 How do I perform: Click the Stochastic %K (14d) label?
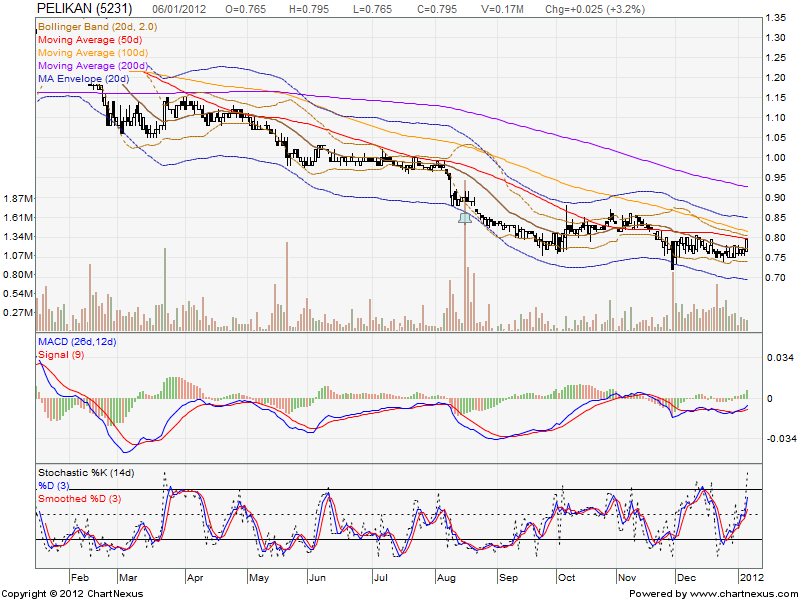coord(85,471)
